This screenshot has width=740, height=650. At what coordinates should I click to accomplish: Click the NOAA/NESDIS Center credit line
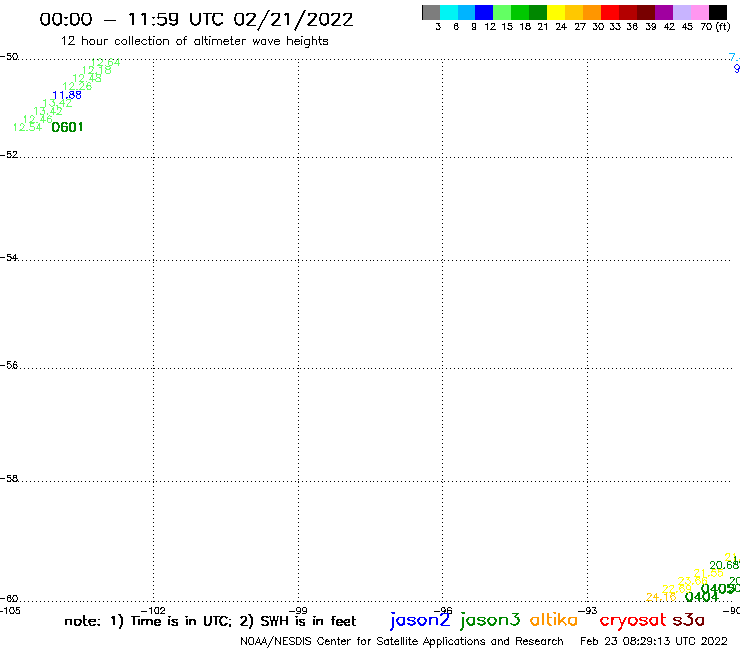pos(402,641)
